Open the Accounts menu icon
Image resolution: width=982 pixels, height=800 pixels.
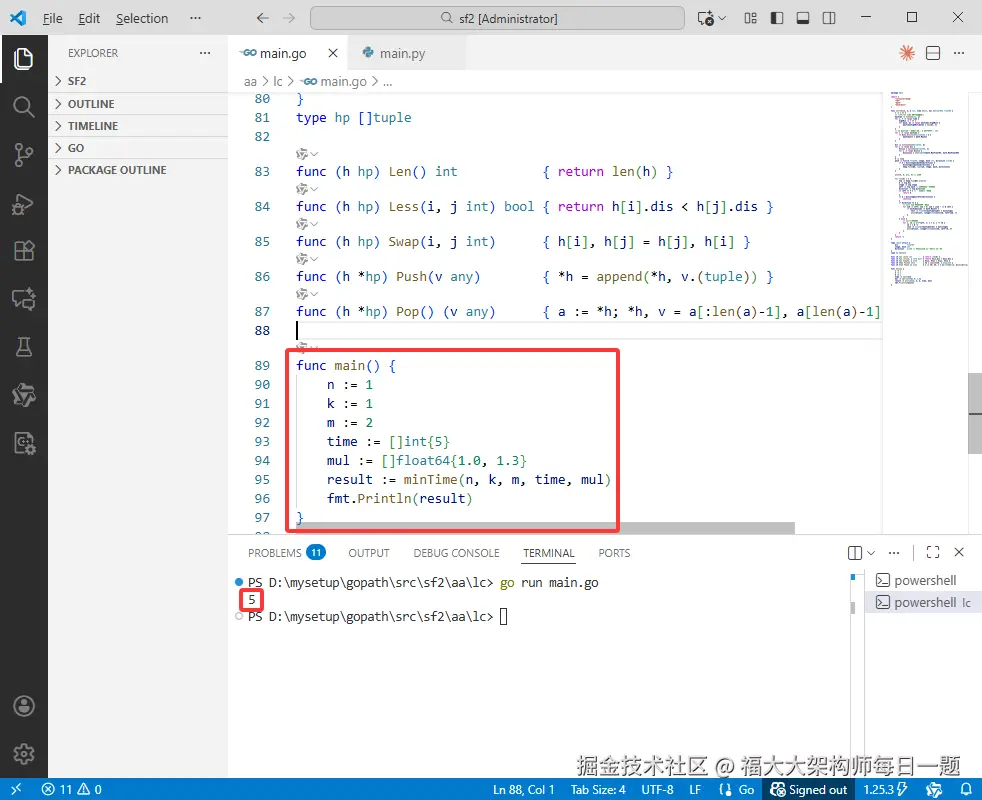coord(24,706)
